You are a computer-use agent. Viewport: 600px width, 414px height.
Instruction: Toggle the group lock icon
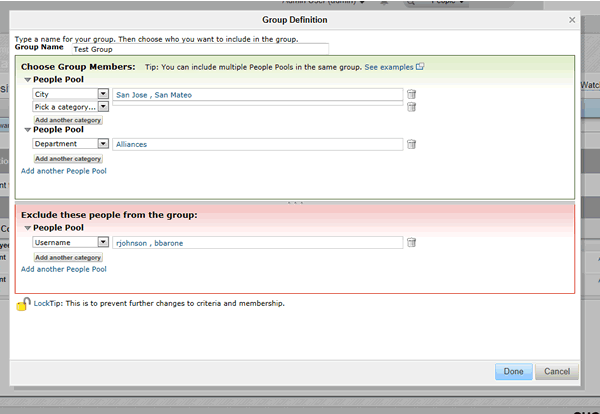(x=23, y=304)
